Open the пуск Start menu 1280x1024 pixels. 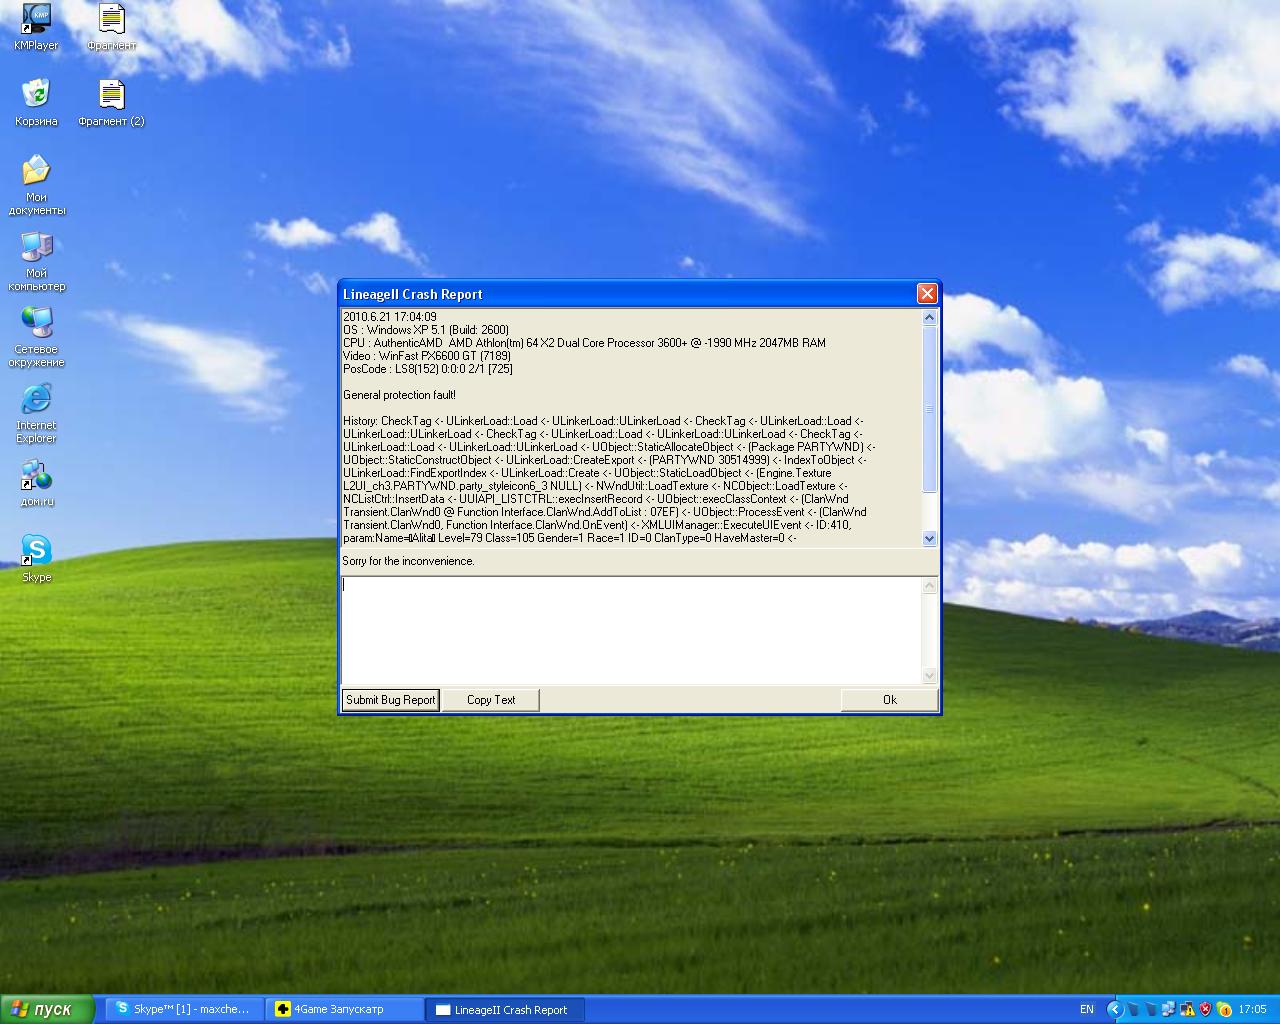[47, 1009]
